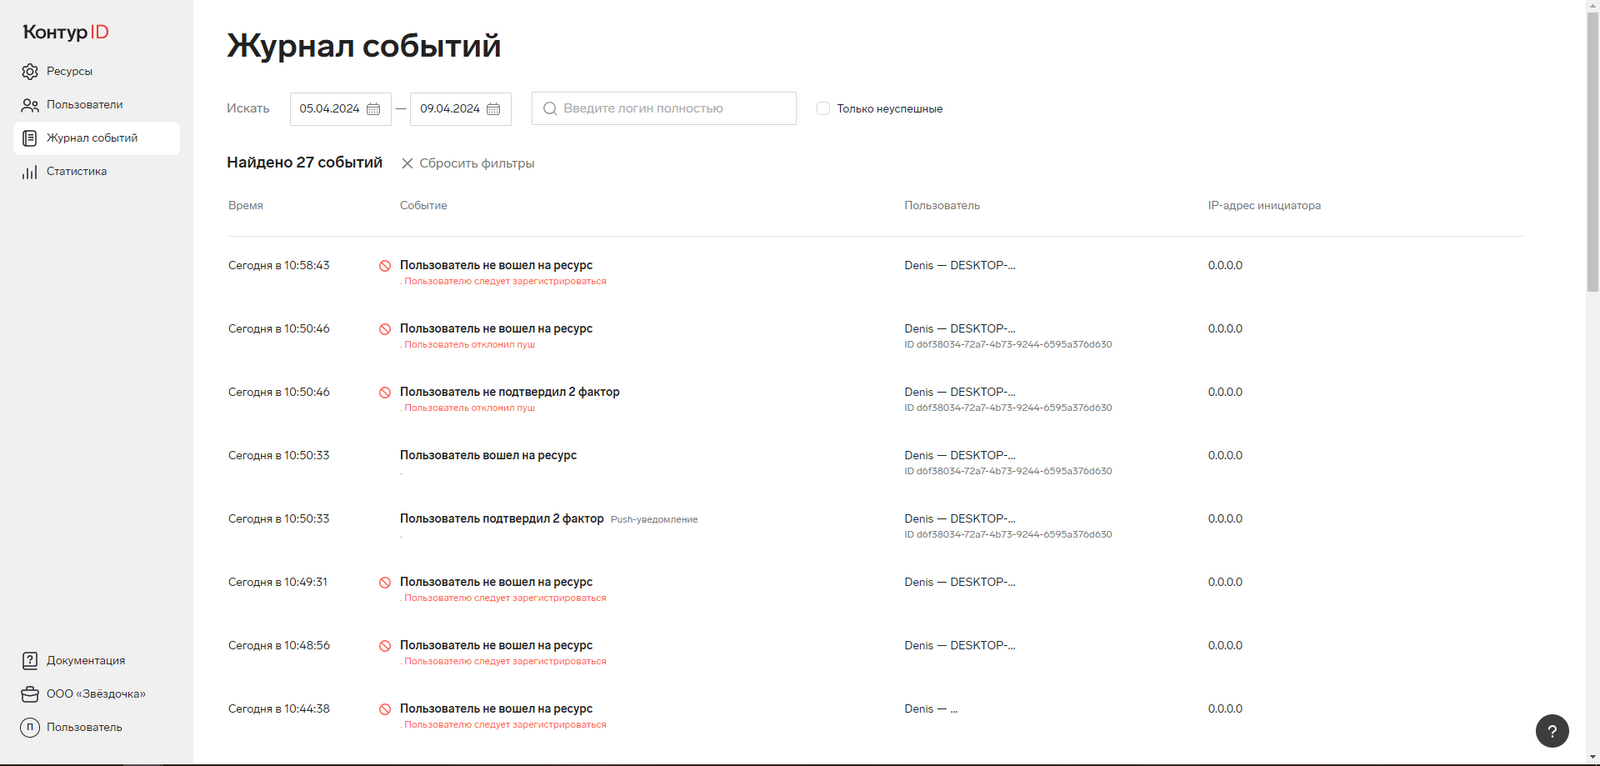Screen dimensions: 1600x766
Task: Click the Push-уведомление label
Action: (654, 519)
